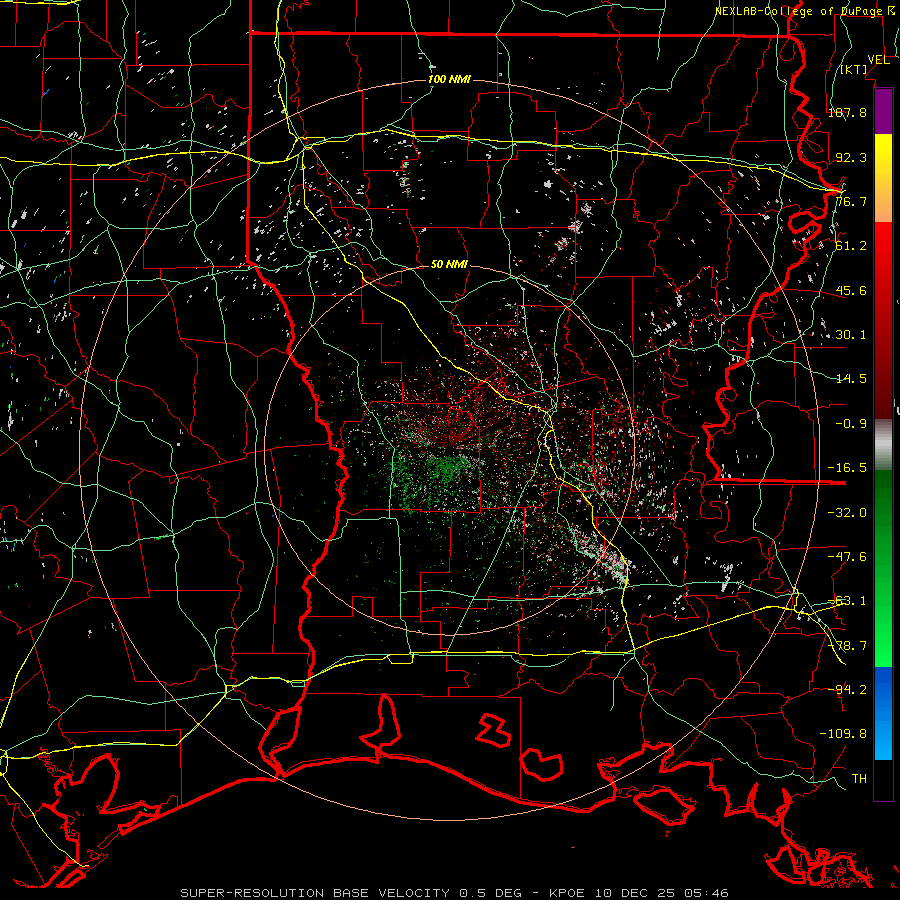Screen dimensions: 900x900
Task: Click the -47.6 velocity scale value
Action: (847, 557)
